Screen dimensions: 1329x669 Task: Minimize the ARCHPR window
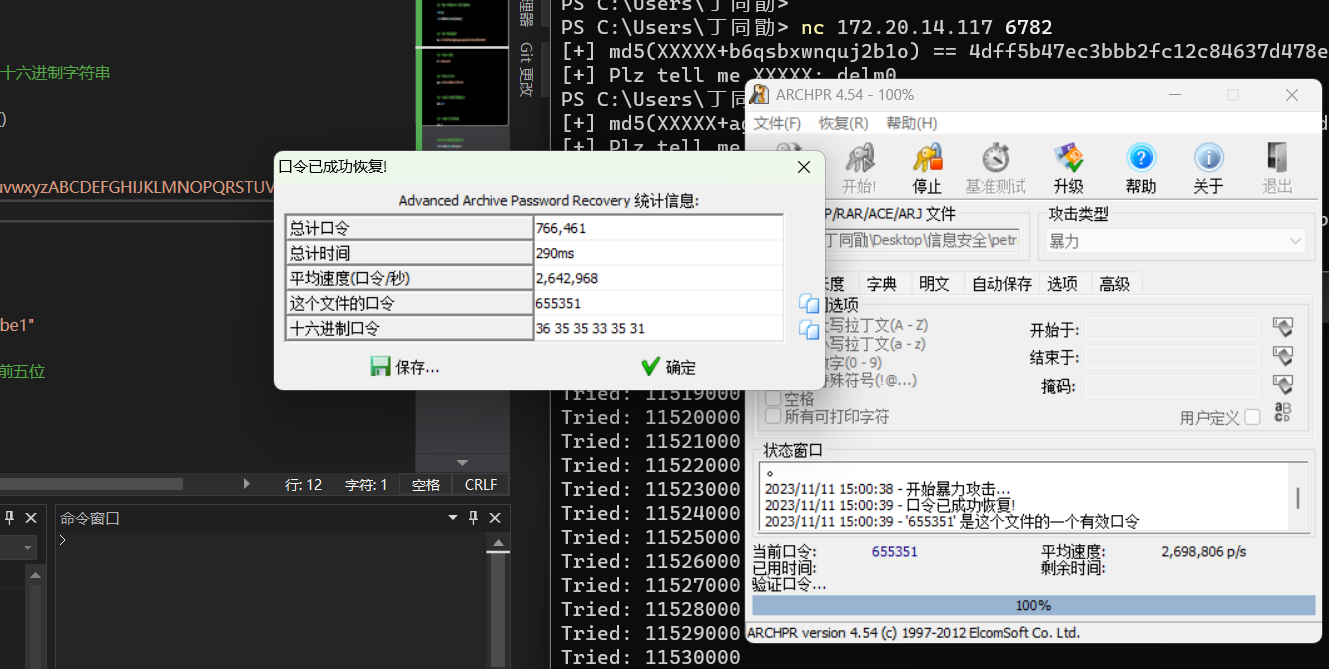[1174, 95]
